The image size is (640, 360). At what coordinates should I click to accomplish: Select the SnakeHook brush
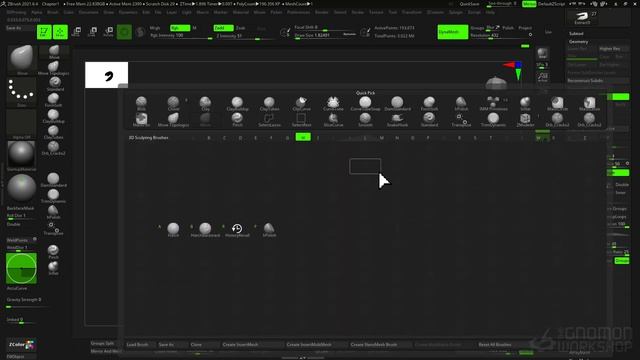pos(397,120)
